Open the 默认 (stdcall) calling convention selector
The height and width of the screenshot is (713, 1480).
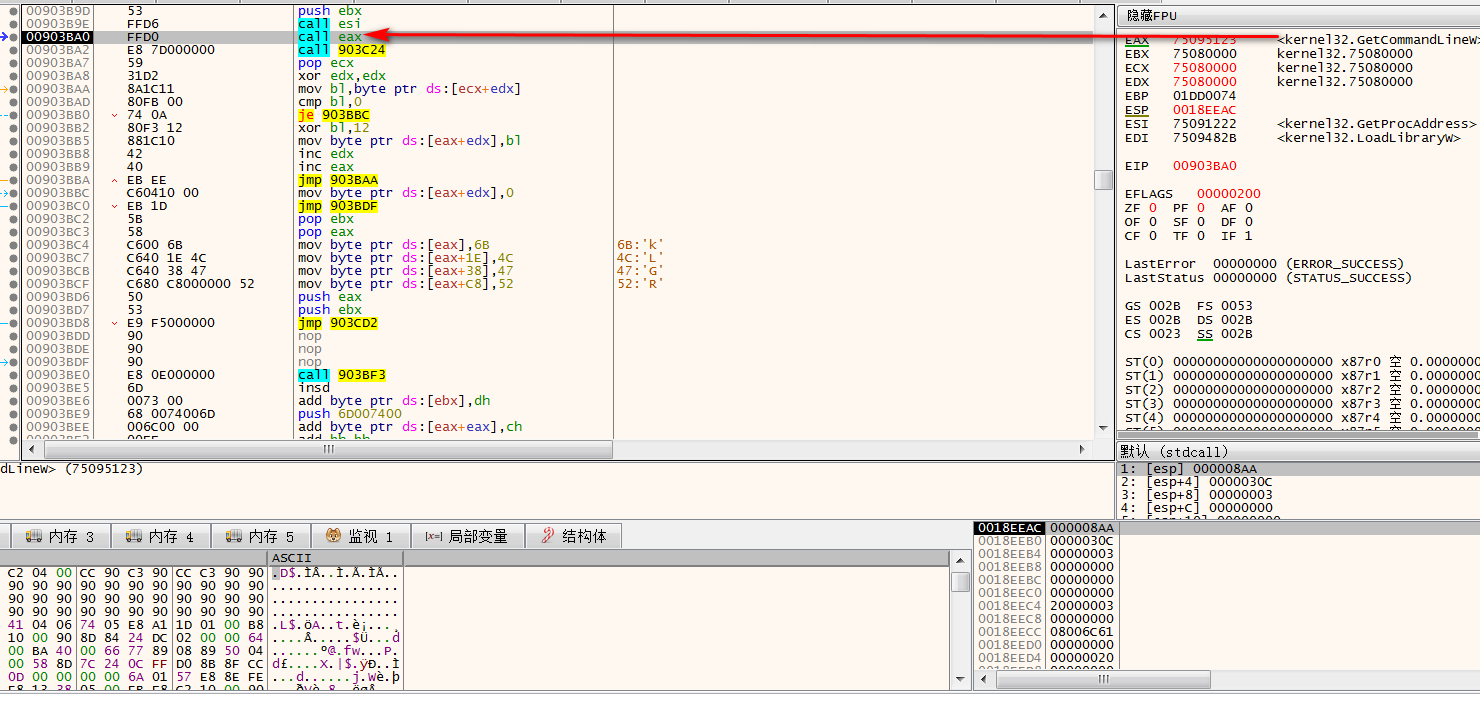click(1175, 452)
